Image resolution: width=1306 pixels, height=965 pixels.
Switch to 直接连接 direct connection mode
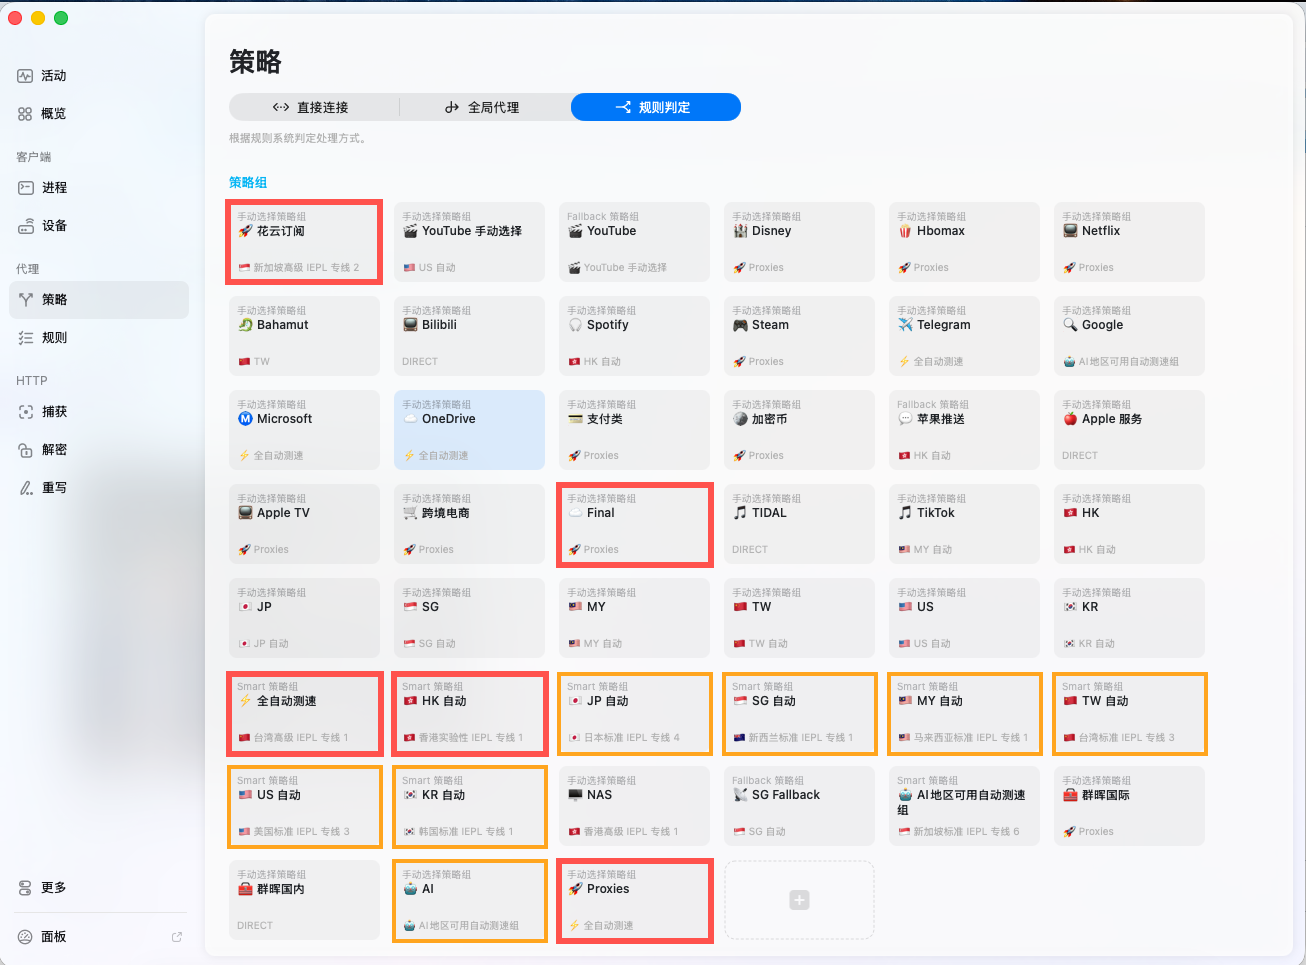(314, 107)
